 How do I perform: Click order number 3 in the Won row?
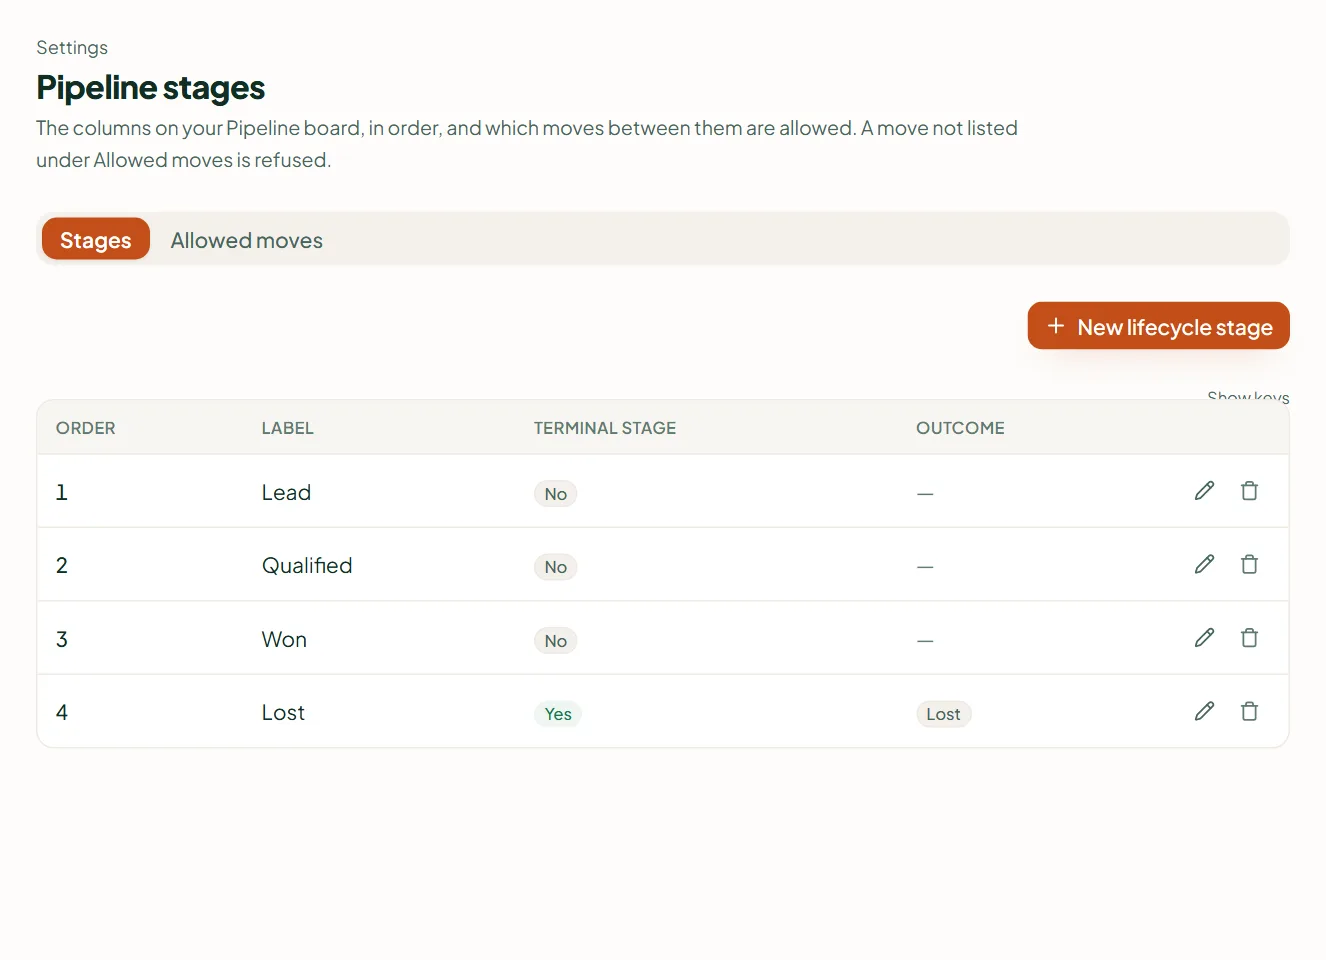click(x=62, y=639)
